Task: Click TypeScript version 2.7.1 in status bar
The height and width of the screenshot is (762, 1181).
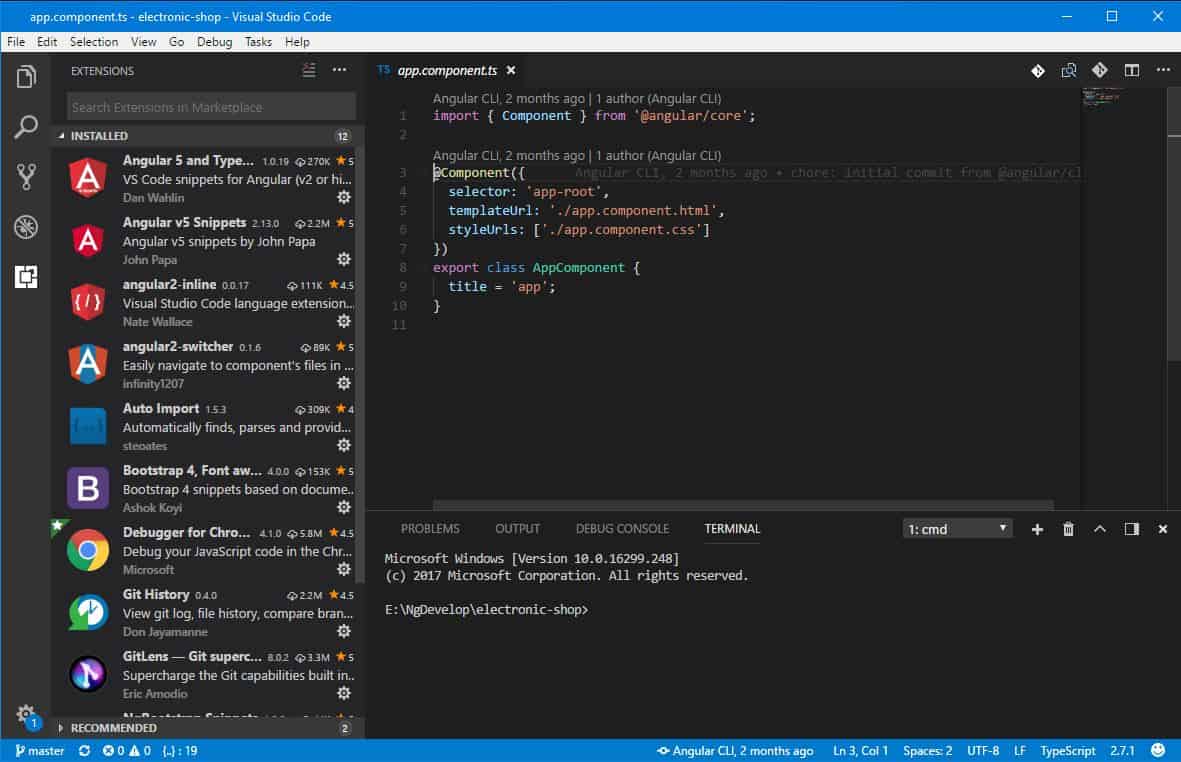Action: (1121, 751)
